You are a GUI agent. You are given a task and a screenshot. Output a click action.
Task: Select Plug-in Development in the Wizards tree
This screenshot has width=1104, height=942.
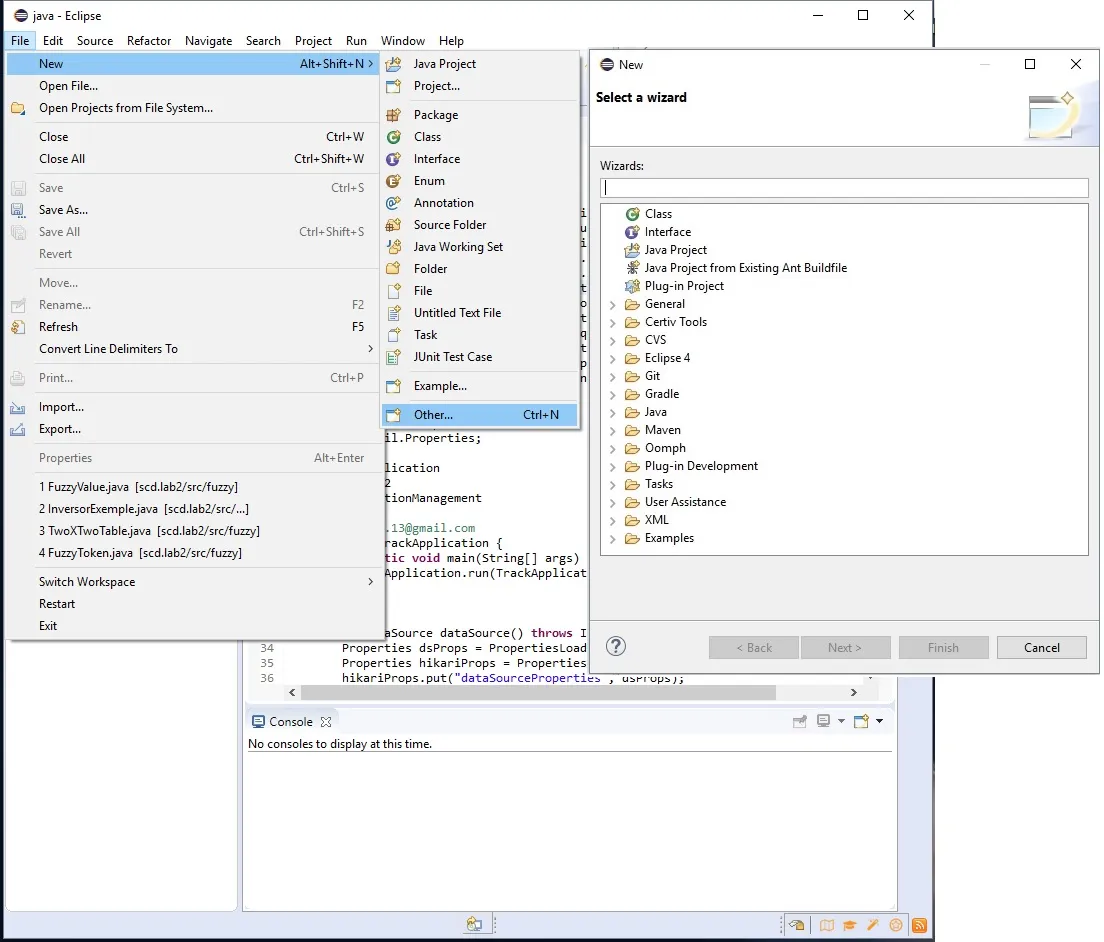point(701,466)
